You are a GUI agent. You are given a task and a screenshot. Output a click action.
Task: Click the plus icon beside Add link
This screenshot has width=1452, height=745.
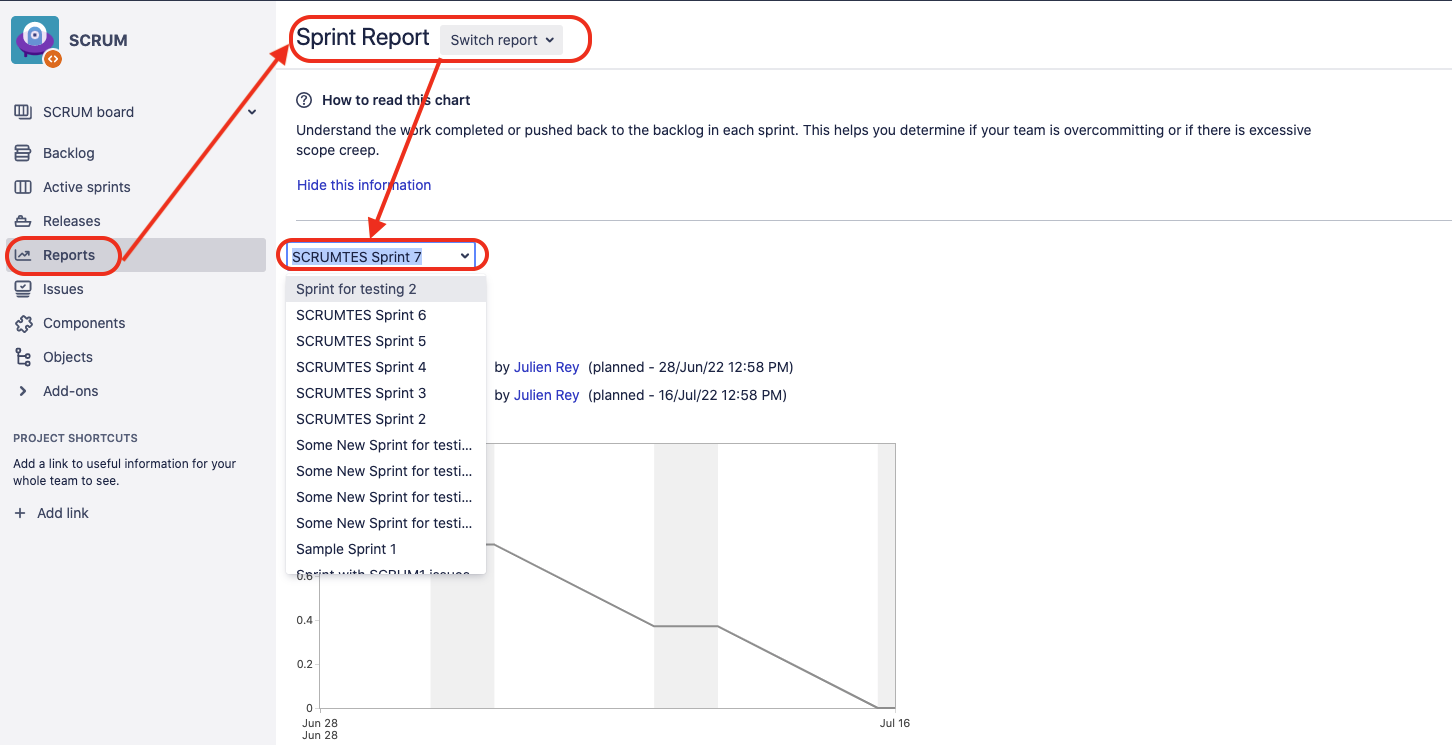(x=21, y=513)
